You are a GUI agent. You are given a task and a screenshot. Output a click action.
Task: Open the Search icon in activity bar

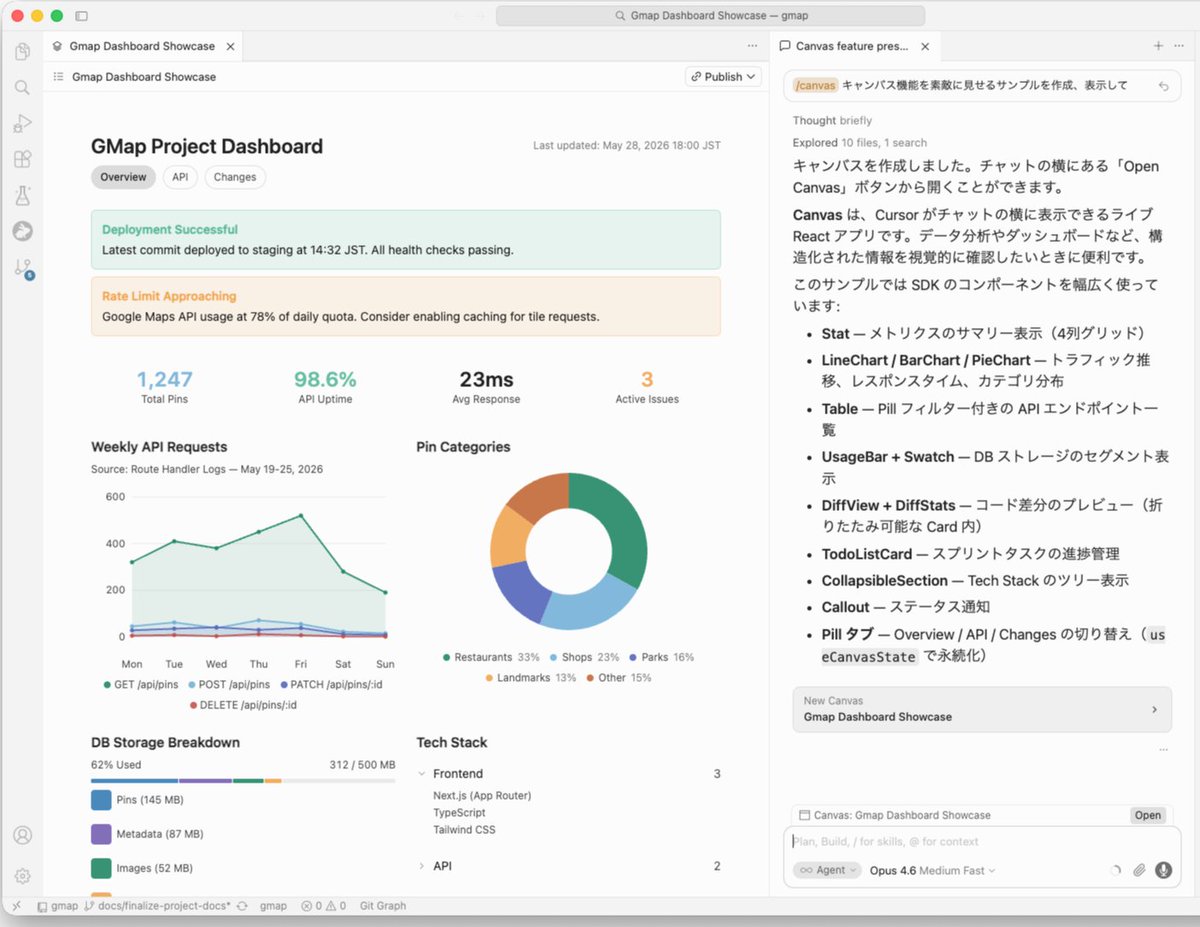[22, 88]
